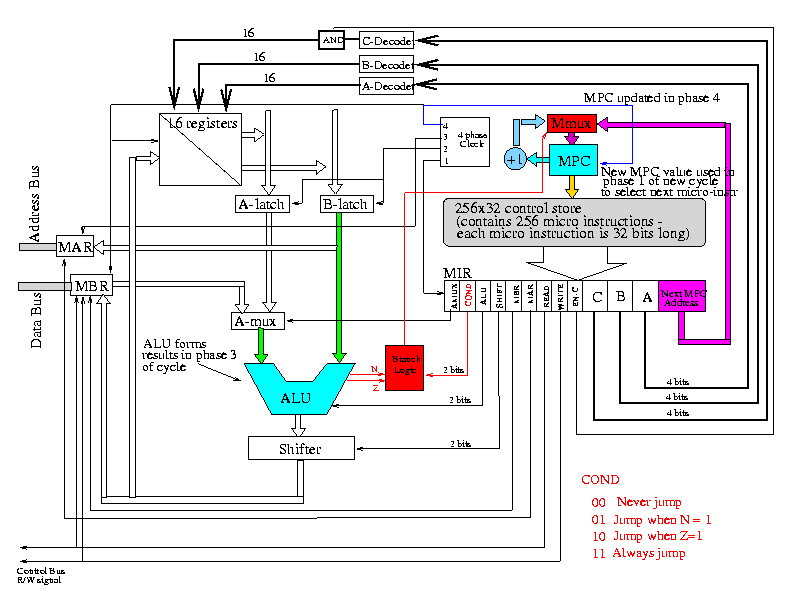The width and height of the screenshot is (792, 612).
Task: Click the '2 bits' label beside Shifter
Action: tap(461, 443)
